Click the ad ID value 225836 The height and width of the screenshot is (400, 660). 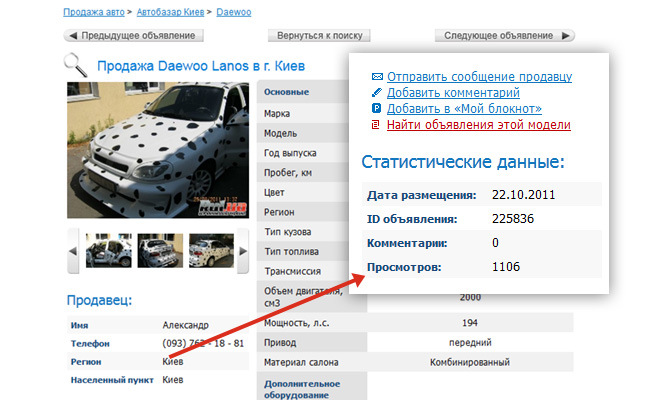coord(513,219)
